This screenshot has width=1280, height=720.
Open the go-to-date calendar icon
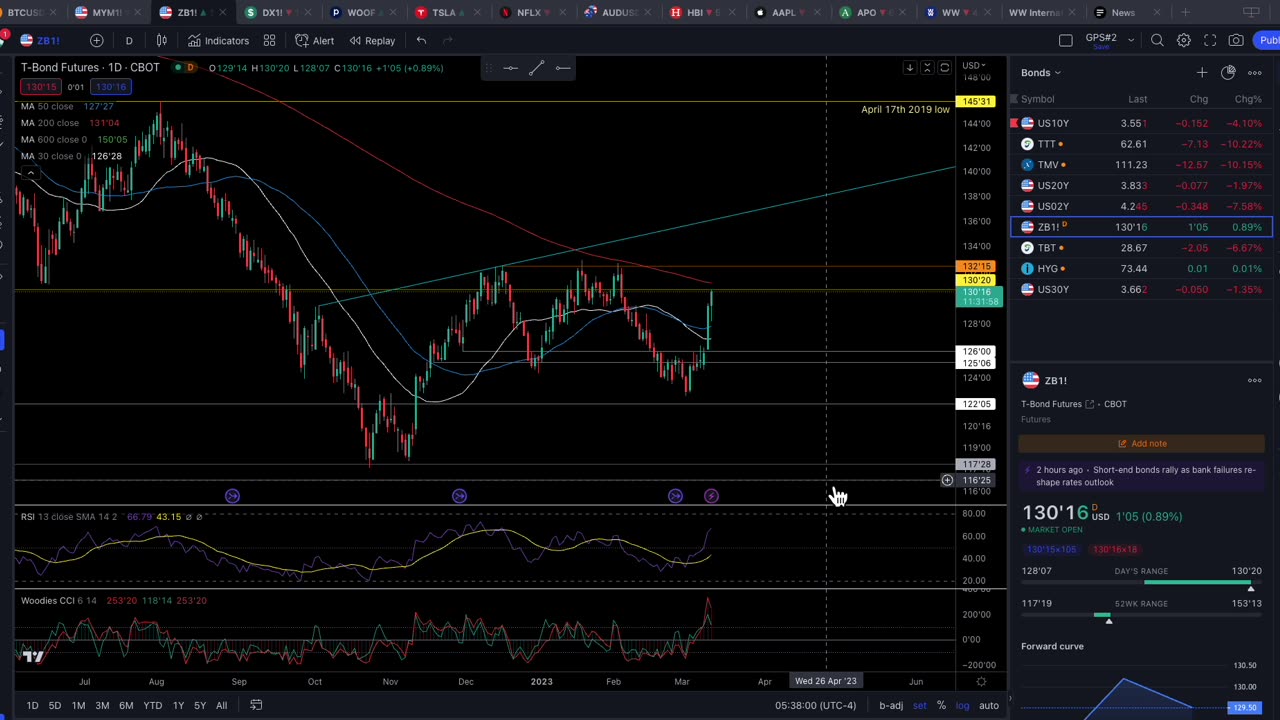[x=256, y=705]
